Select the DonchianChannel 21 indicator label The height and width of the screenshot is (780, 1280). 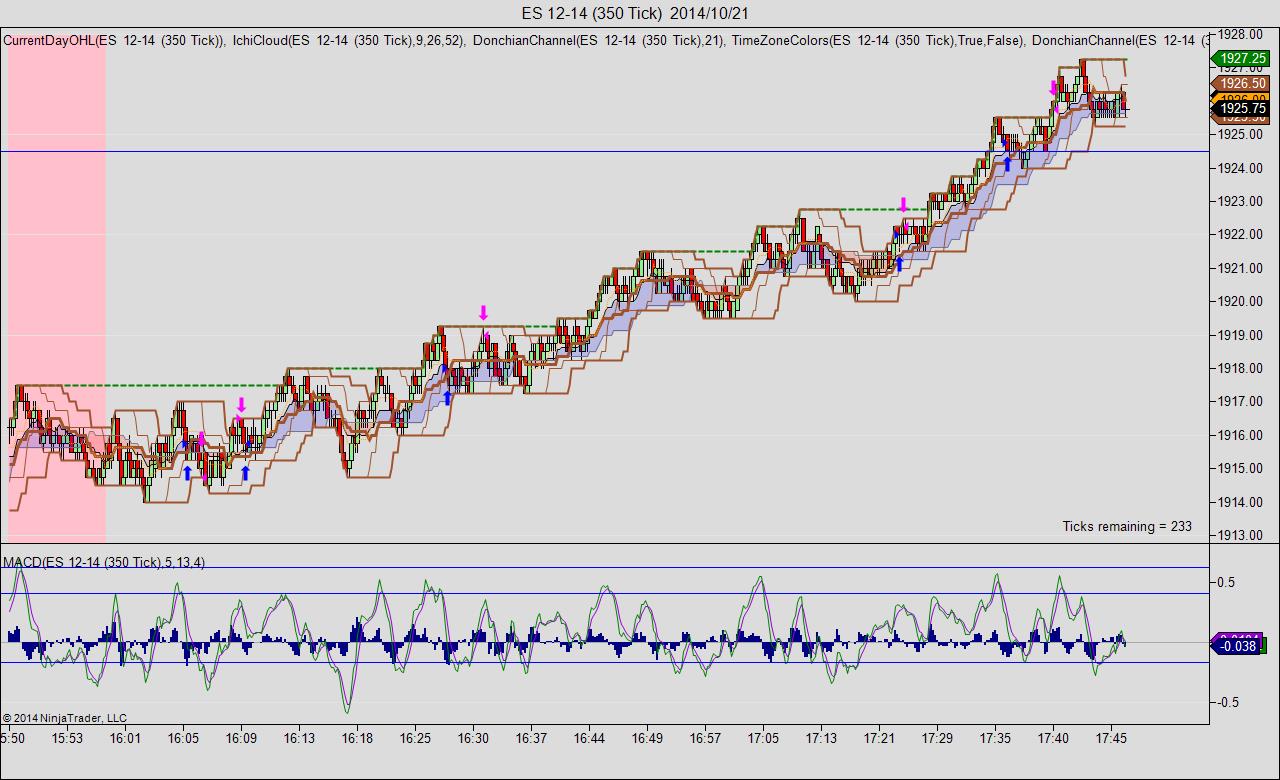pyautogui.click(x=598, y=40)
